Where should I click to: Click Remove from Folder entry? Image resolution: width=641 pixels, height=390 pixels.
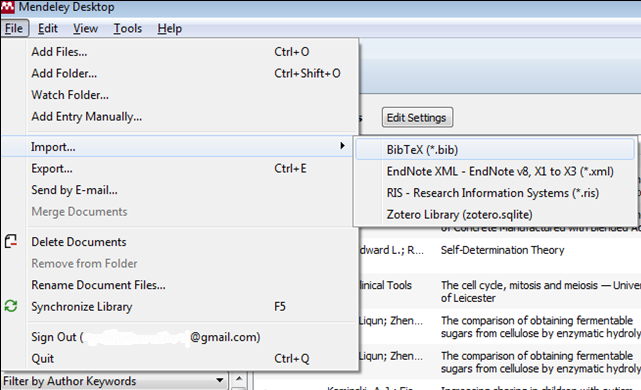180,263
